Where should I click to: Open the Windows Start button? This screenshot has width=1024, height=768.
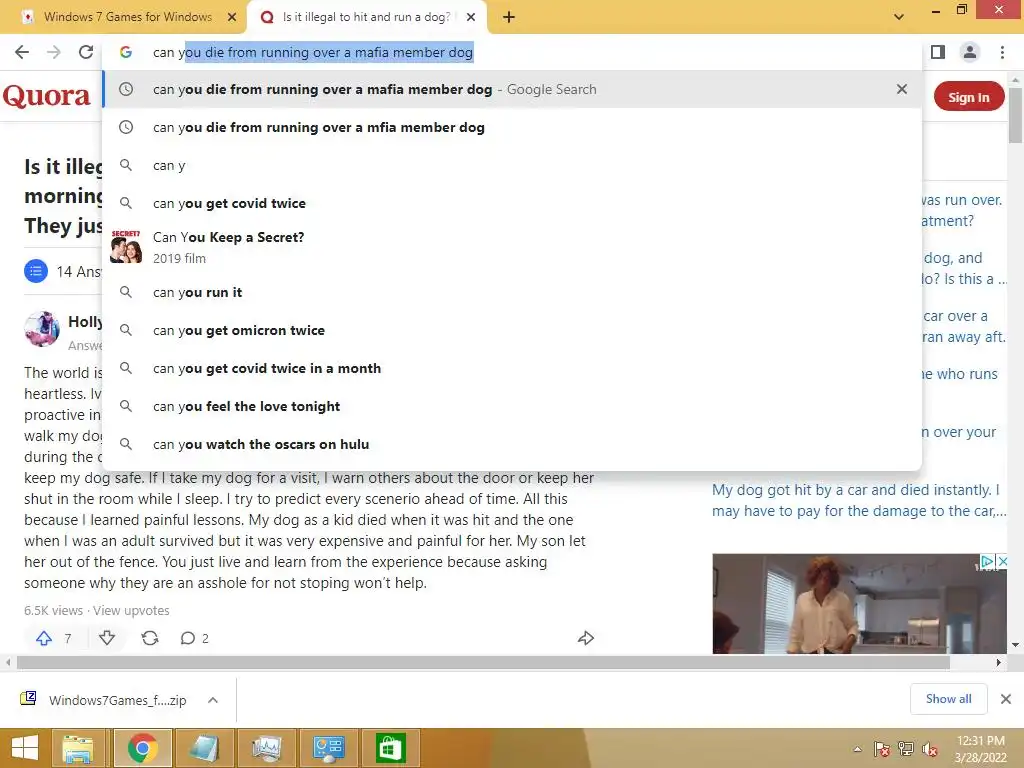click(24, 748)
